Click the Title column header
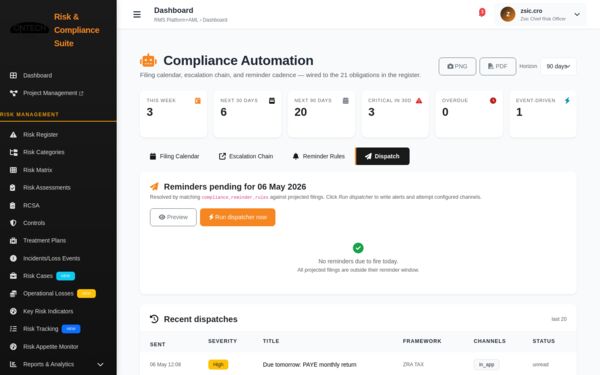This screenshot has height=375, width=600. pyautogui.click(x=271, y=341)
